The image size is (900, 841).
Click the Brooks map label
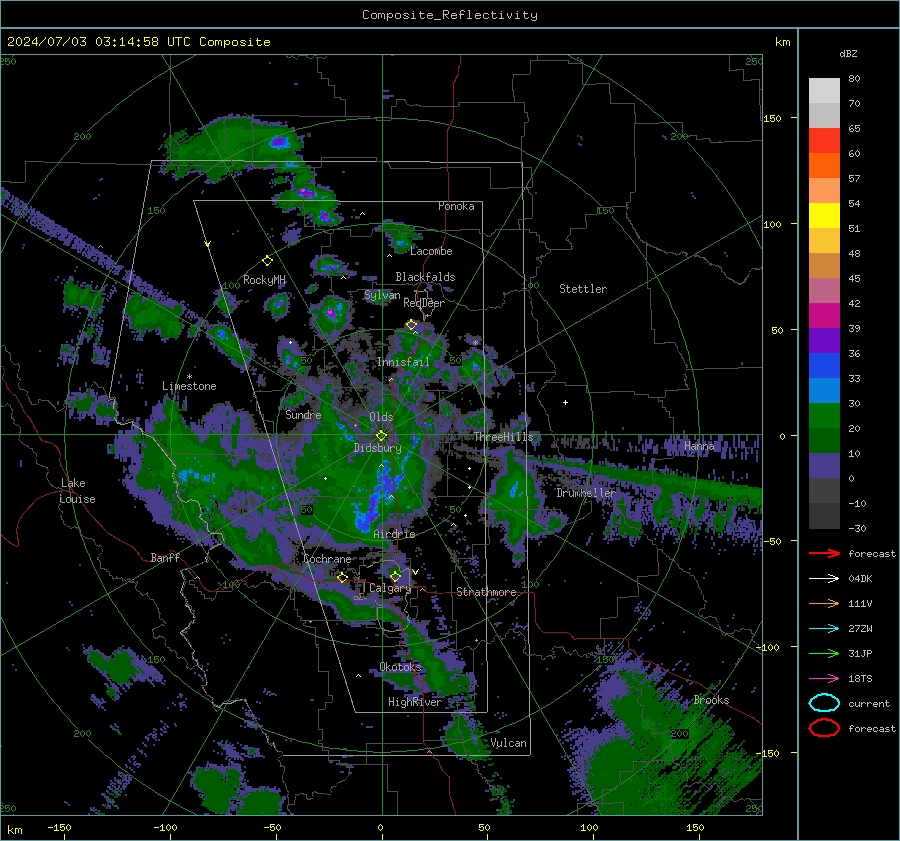711,700
